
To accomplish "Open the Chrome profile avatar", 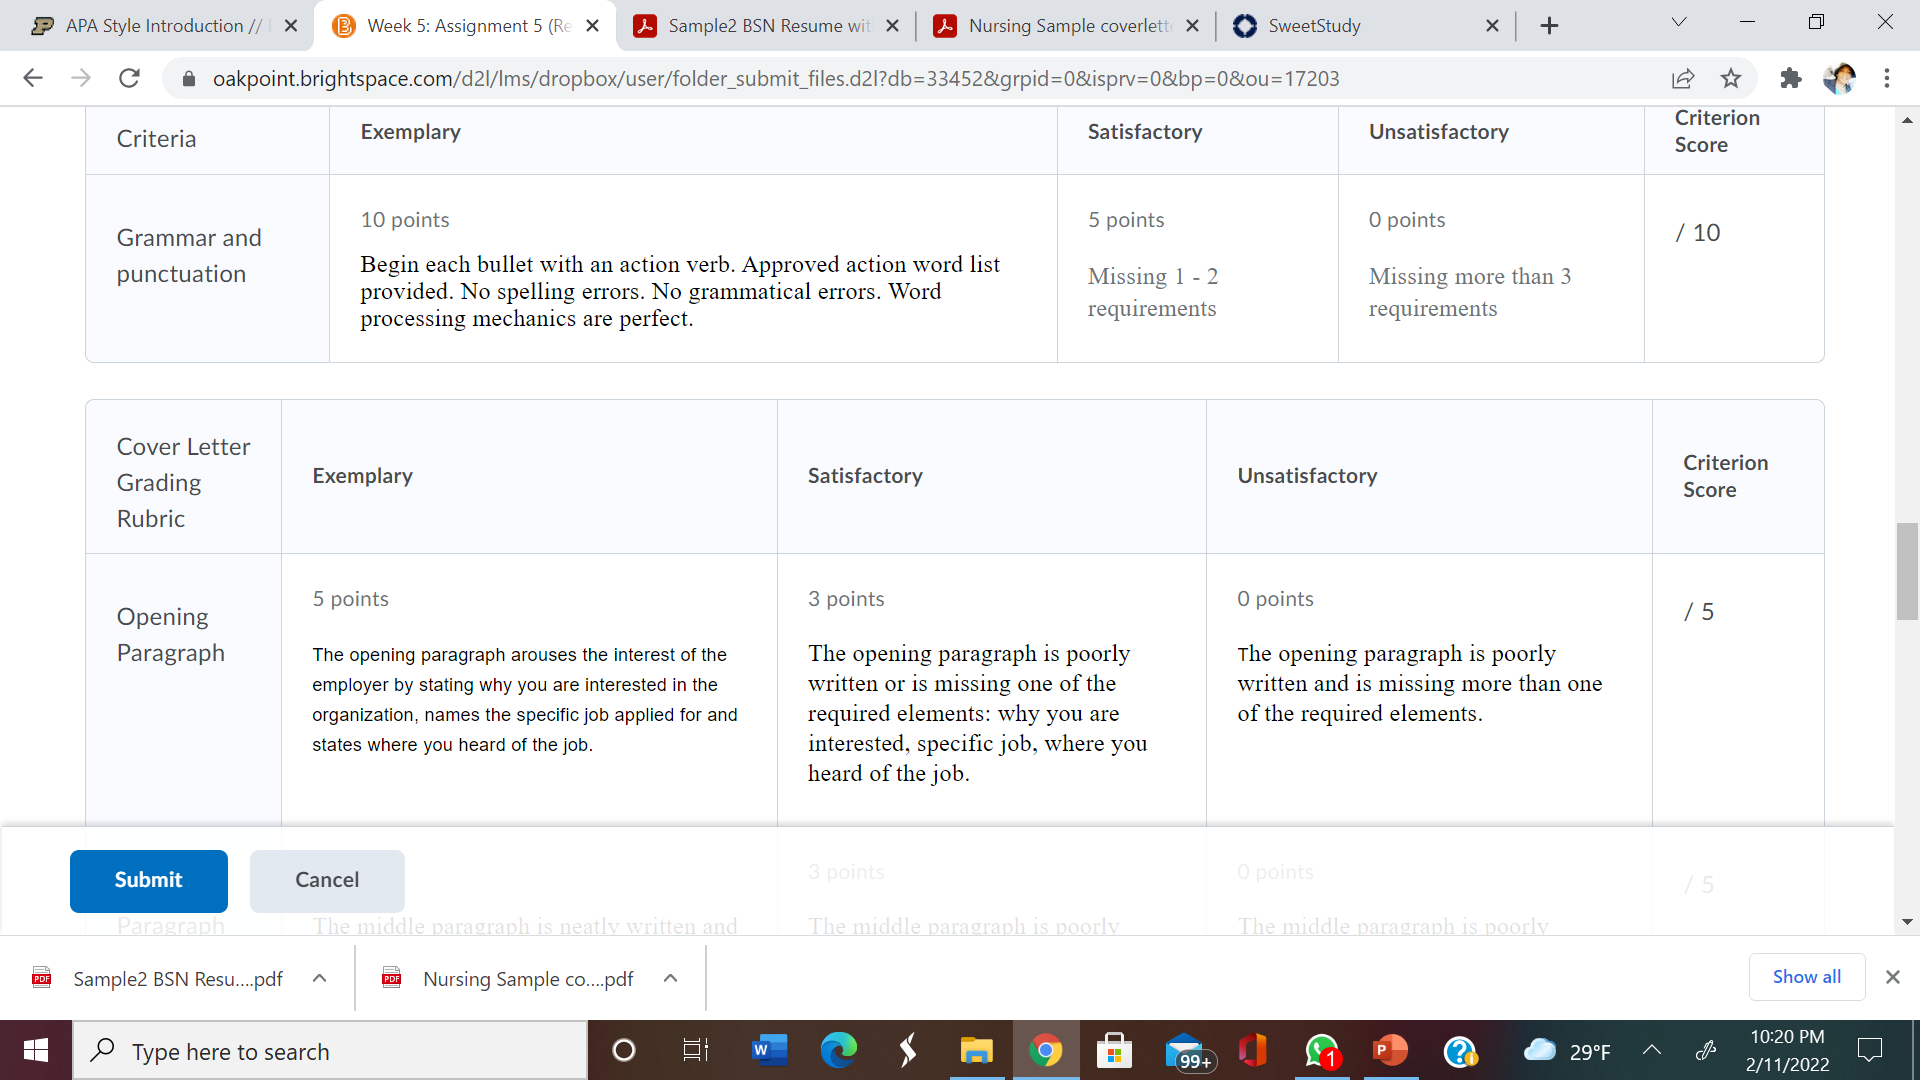I will click(x=1839, y=78).
